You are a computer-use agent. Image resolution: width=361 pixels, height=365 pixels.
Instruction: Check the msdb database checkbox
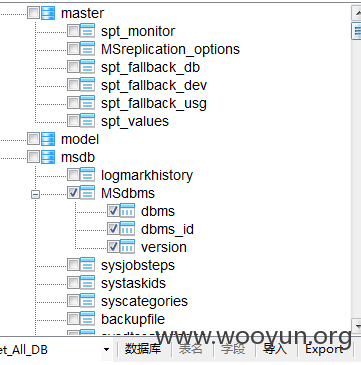coord(33,157)
